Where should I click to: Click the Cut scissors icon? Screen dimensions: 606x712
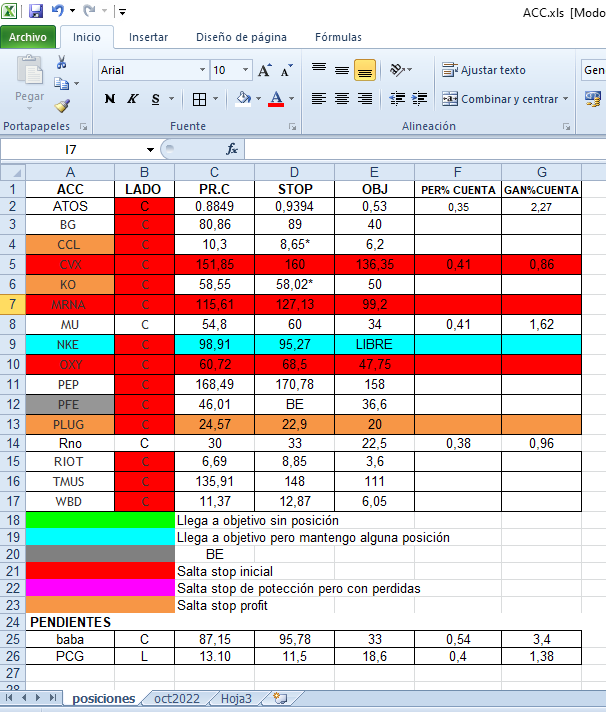[61, 62]
